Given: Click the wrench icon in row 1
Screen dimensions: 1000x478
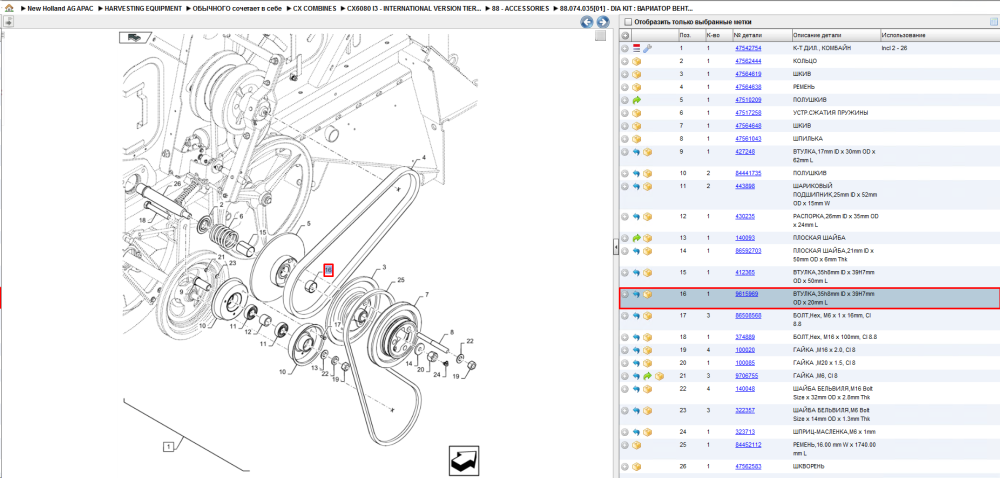Looking at the screenshot, I should point(647,48).
